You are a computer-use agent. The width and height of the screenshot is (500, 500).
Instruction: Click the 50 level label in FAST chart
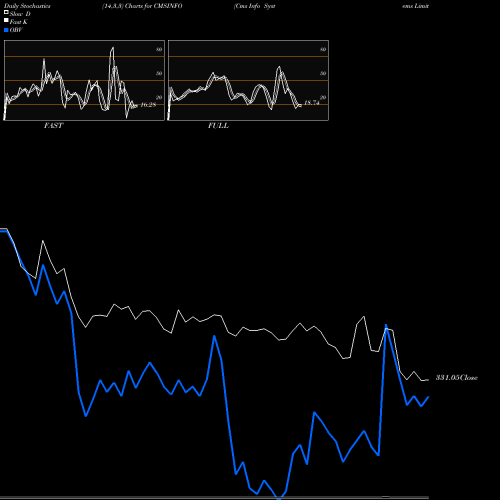(x=159, y=73)
